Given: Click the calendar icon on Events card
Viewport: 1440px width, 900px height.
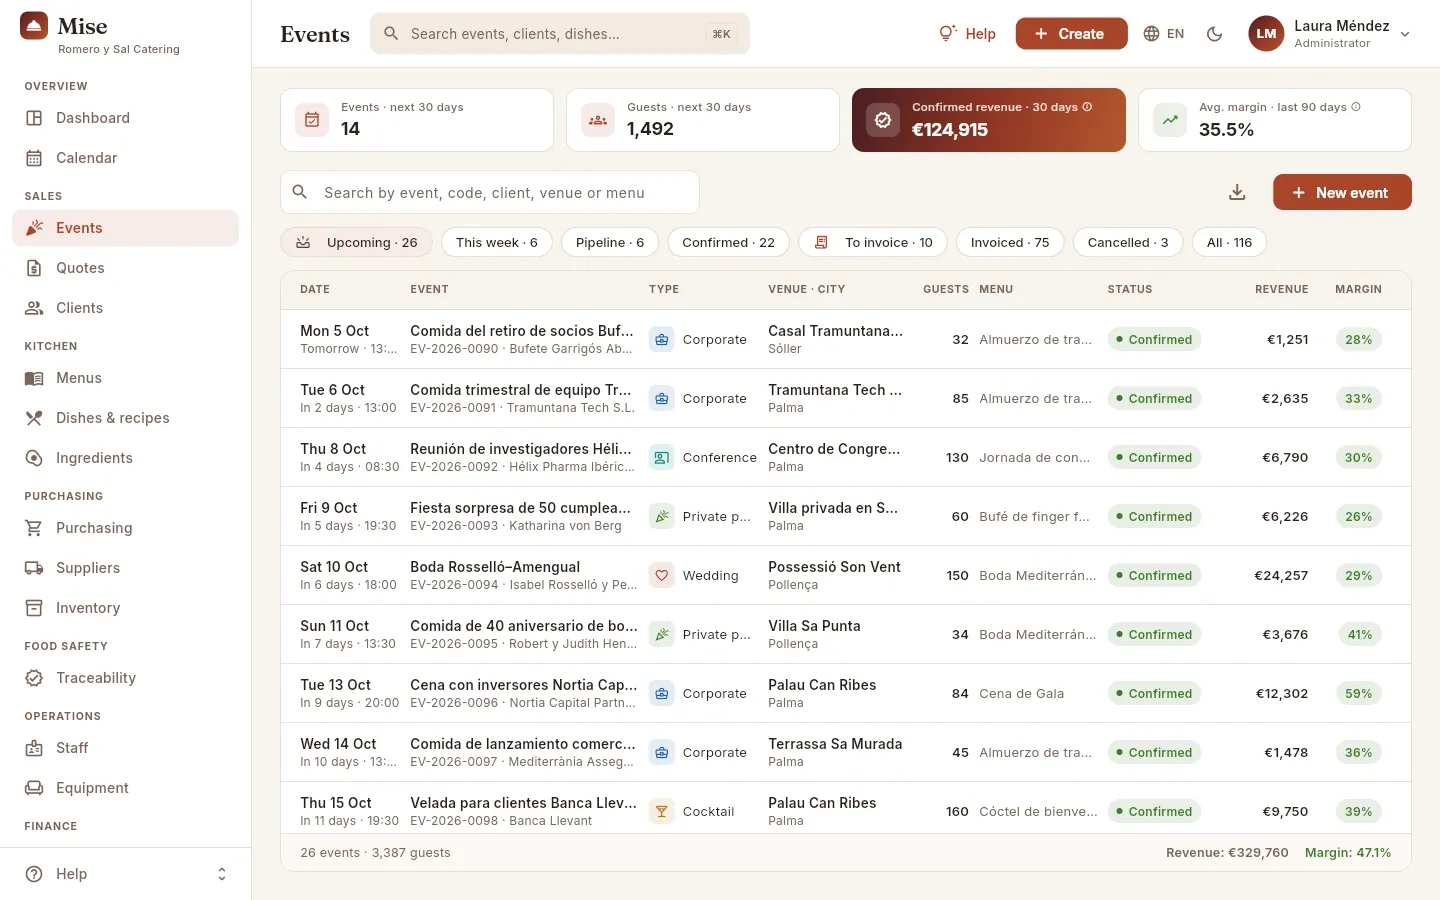Looking at the screenshot, I should click(312, 120).
